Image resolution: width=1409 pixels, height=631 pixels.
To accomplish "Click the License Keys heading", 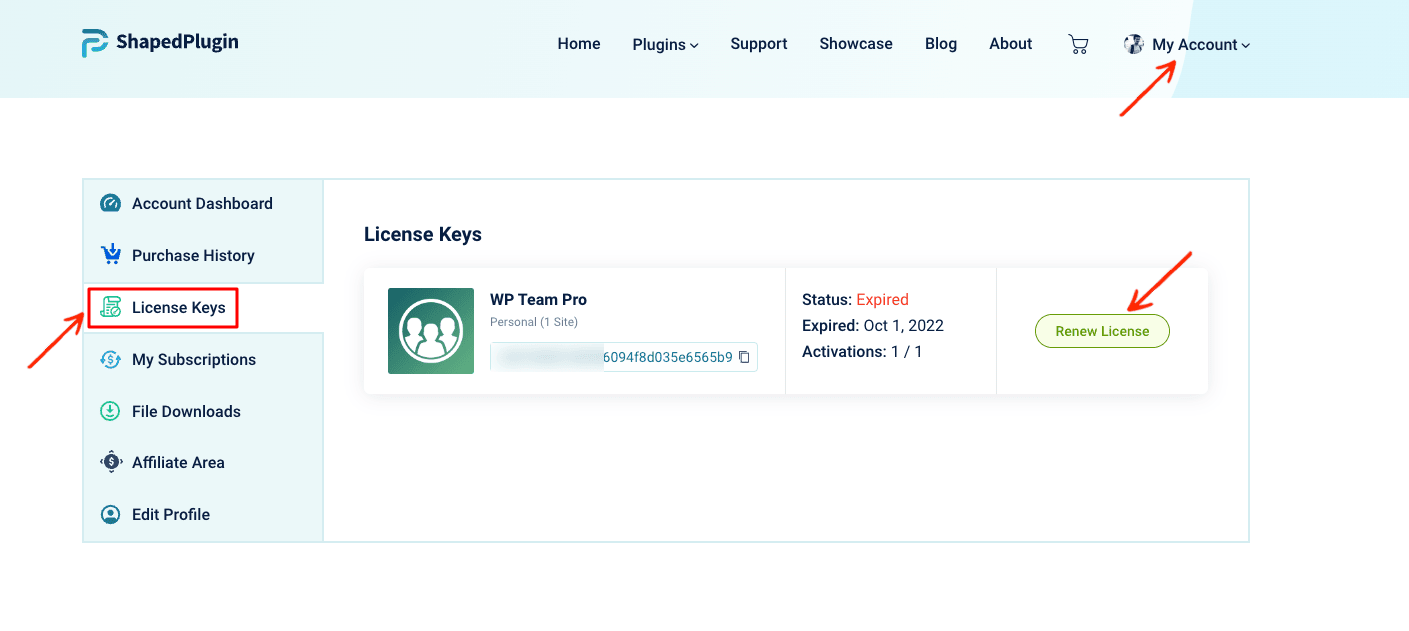I will (423, 235).
